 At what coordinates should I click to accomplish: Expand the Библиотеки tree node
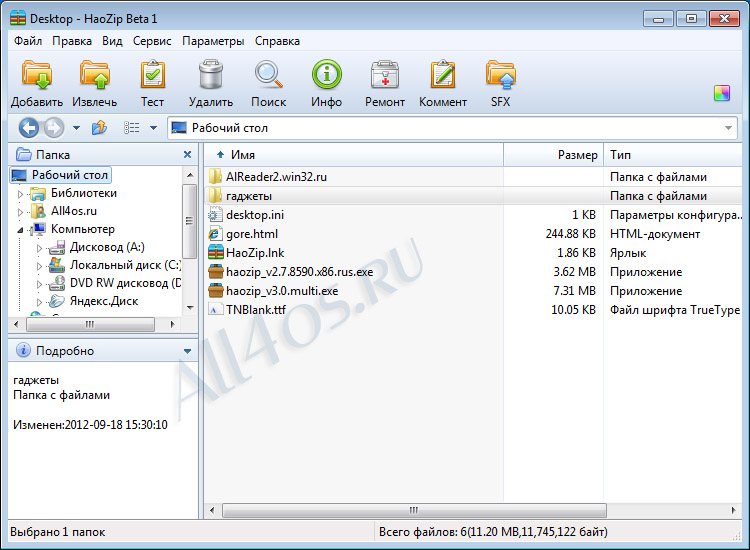(21, 194)
